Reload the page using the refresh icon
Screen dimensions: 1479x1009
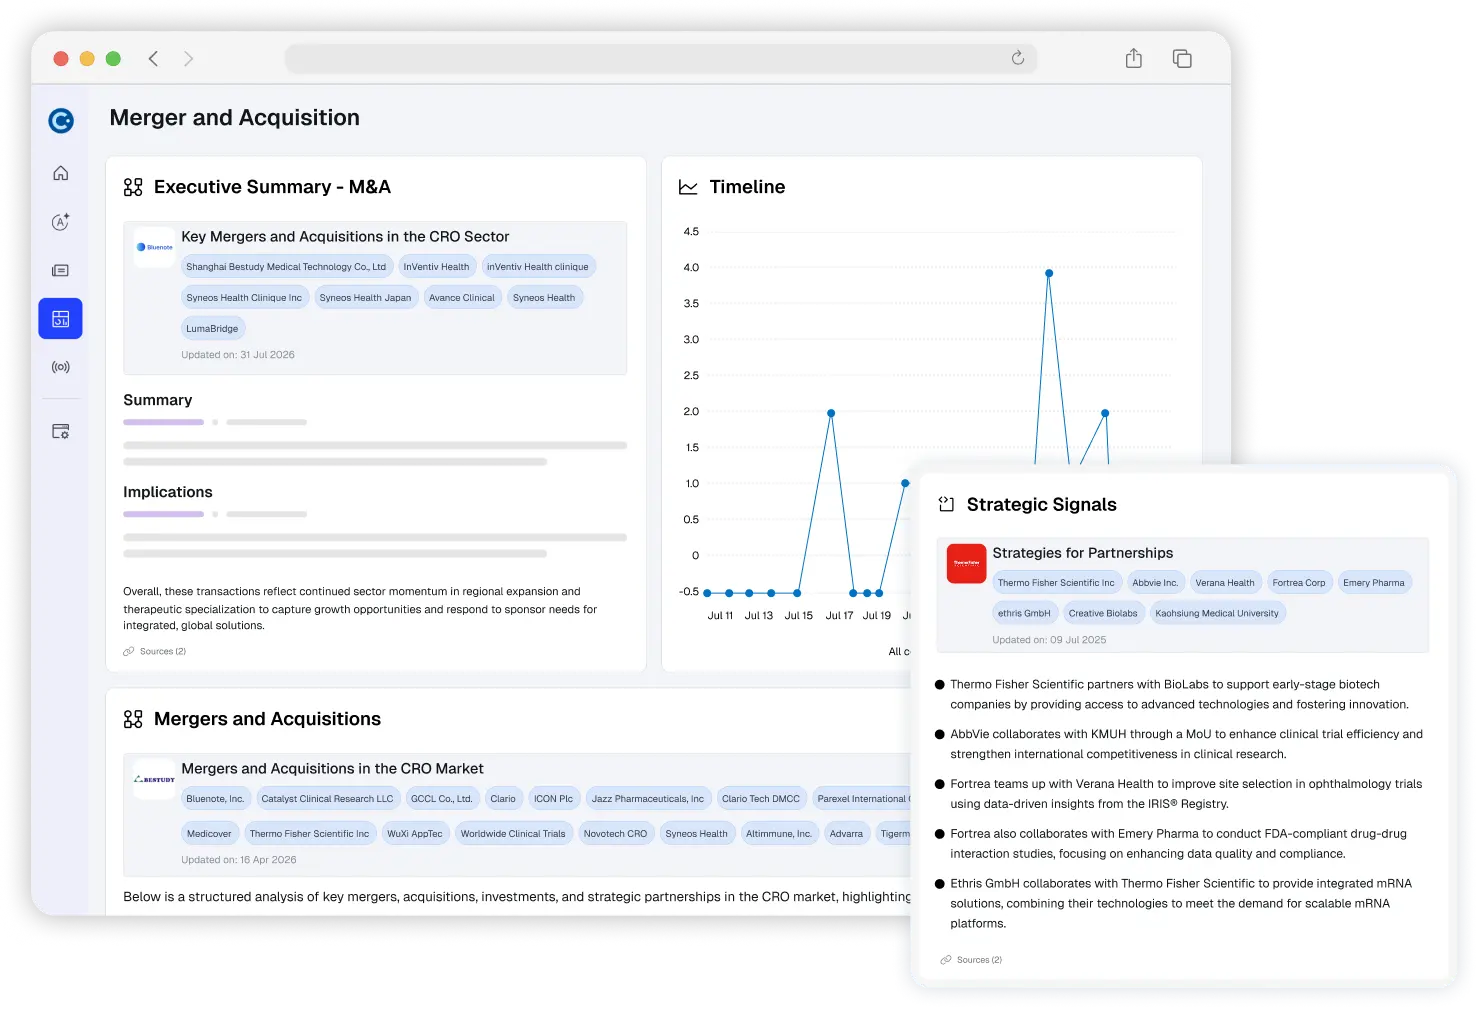pyautogui.click(x=1018, y=58)
